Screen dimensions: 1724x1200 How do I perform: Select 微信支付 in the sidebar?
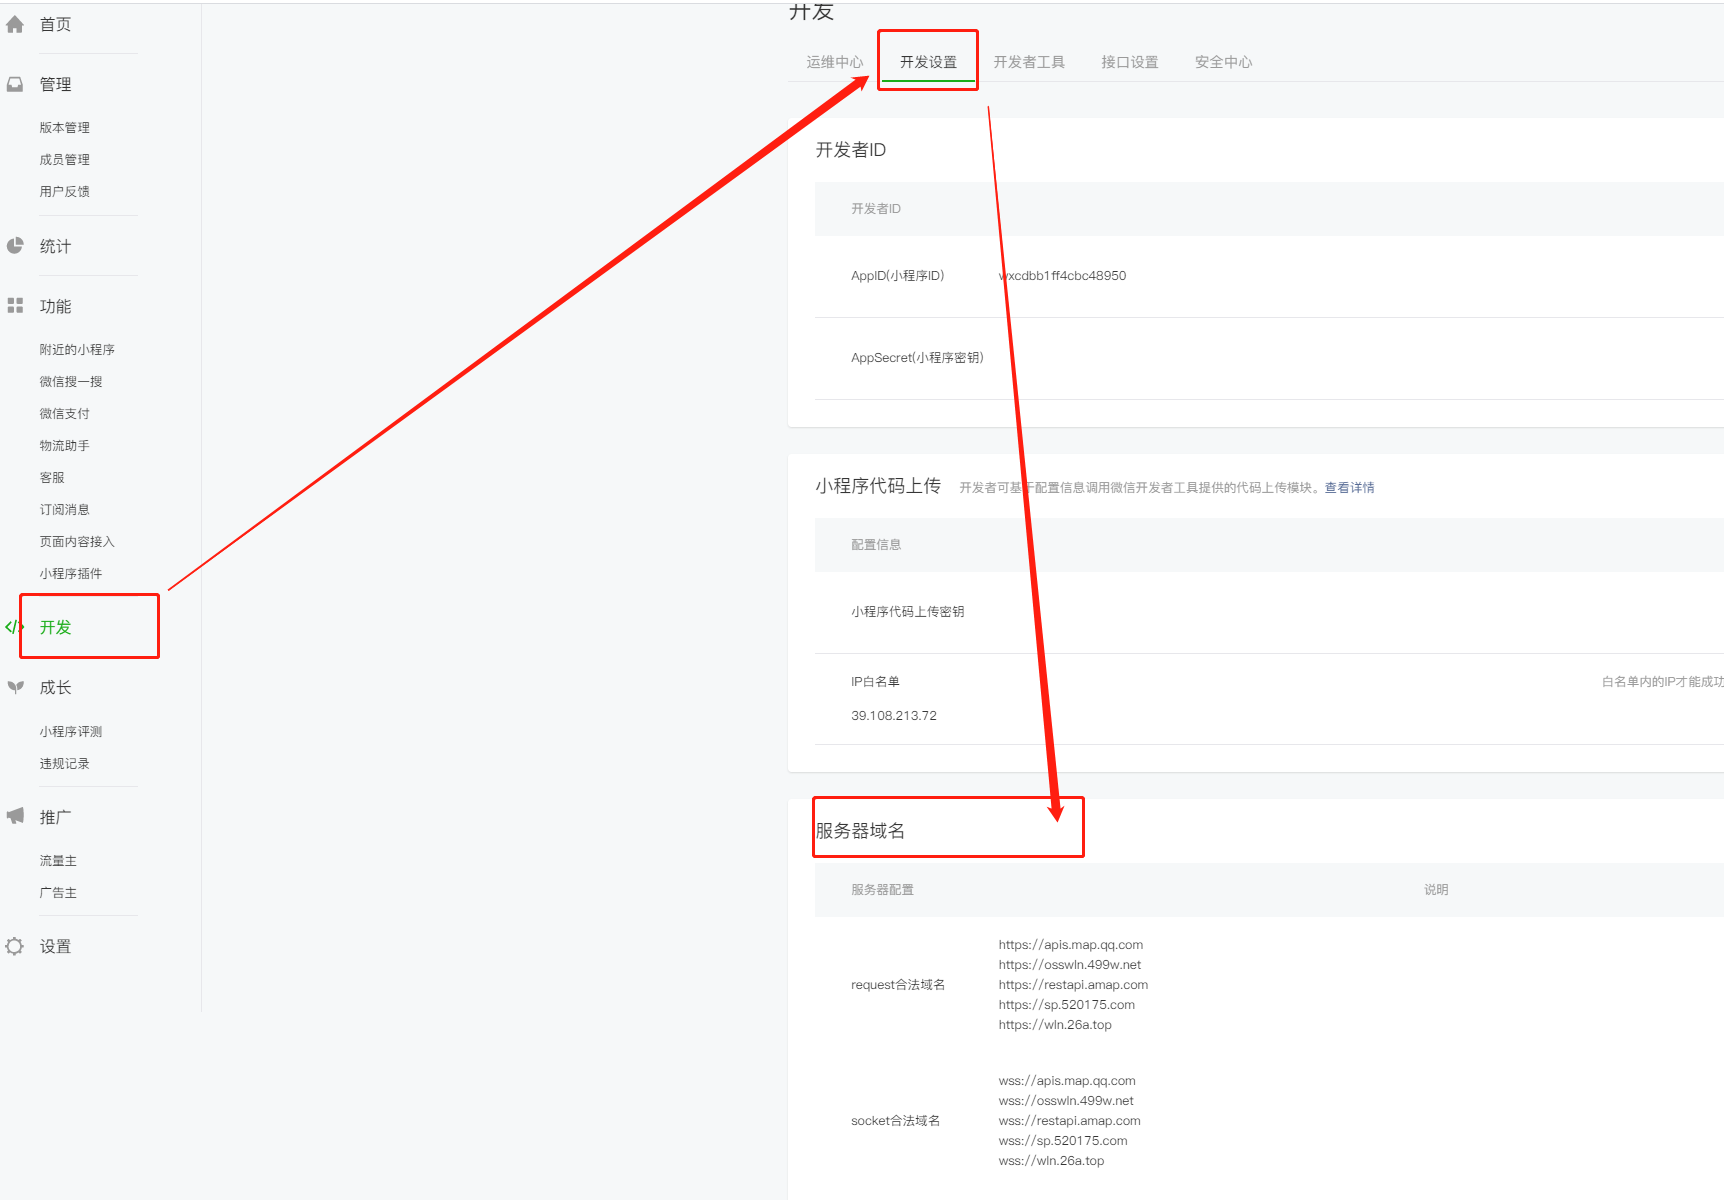click(65, 414)
